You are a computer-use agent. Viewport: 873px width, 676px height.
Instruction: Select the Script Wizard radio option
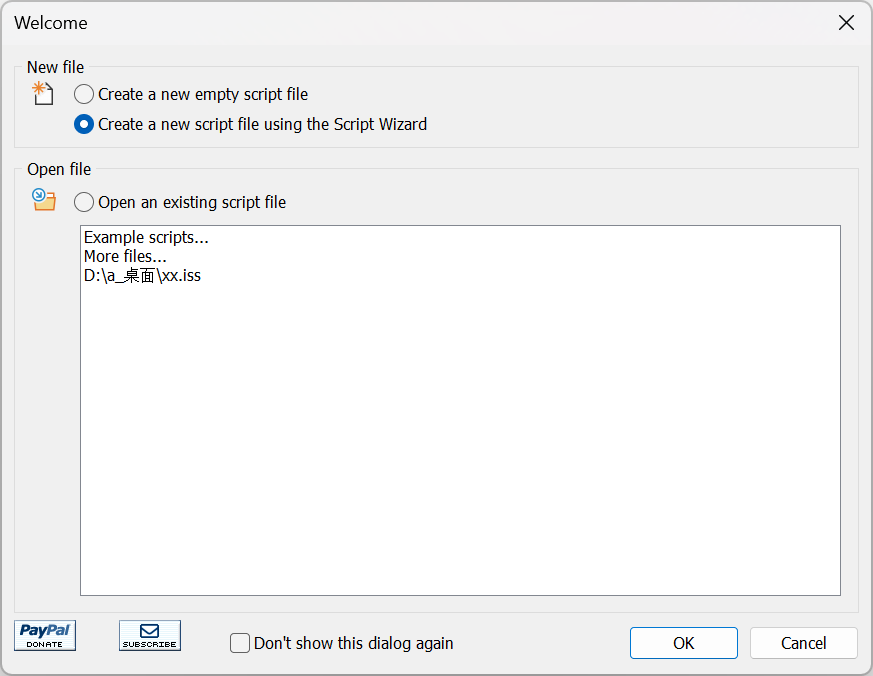point(84,124)
